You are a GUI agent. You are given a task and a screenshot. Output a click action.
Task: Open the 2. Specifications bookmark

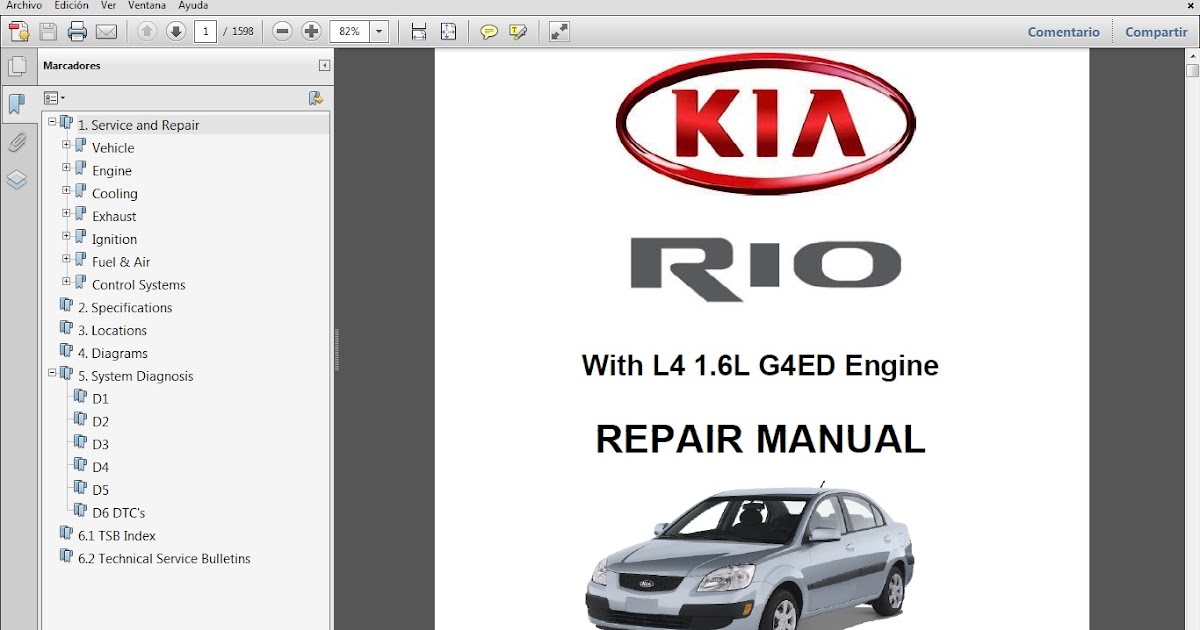point(125,308)
